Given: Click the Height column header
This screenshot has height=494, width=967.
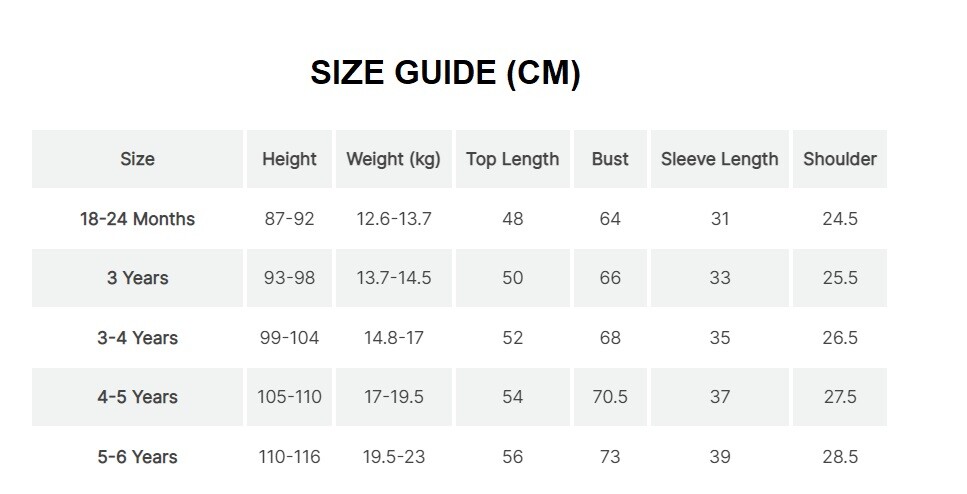Looking at the screenshot, I should [289, 159].
